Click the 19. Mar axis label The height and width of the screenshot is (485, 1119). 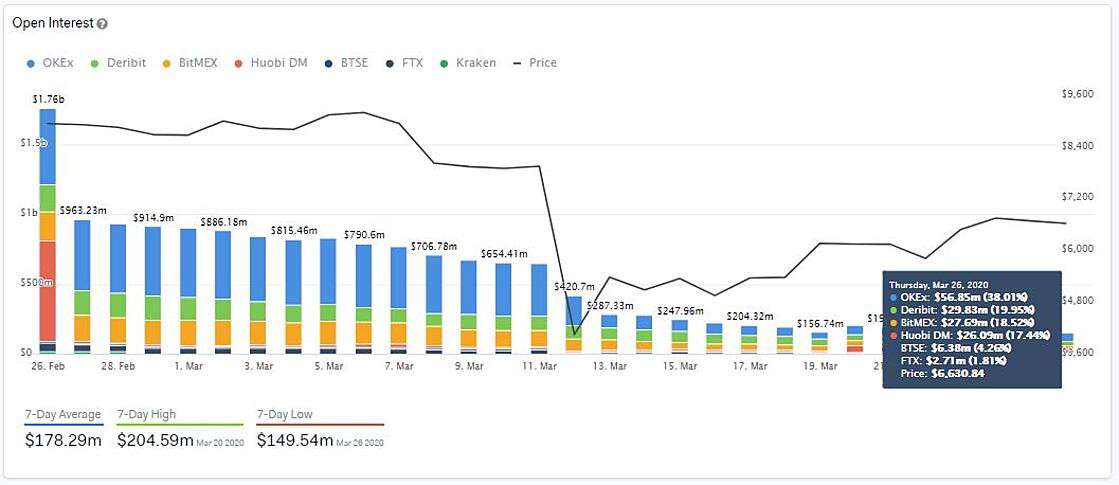820,366
